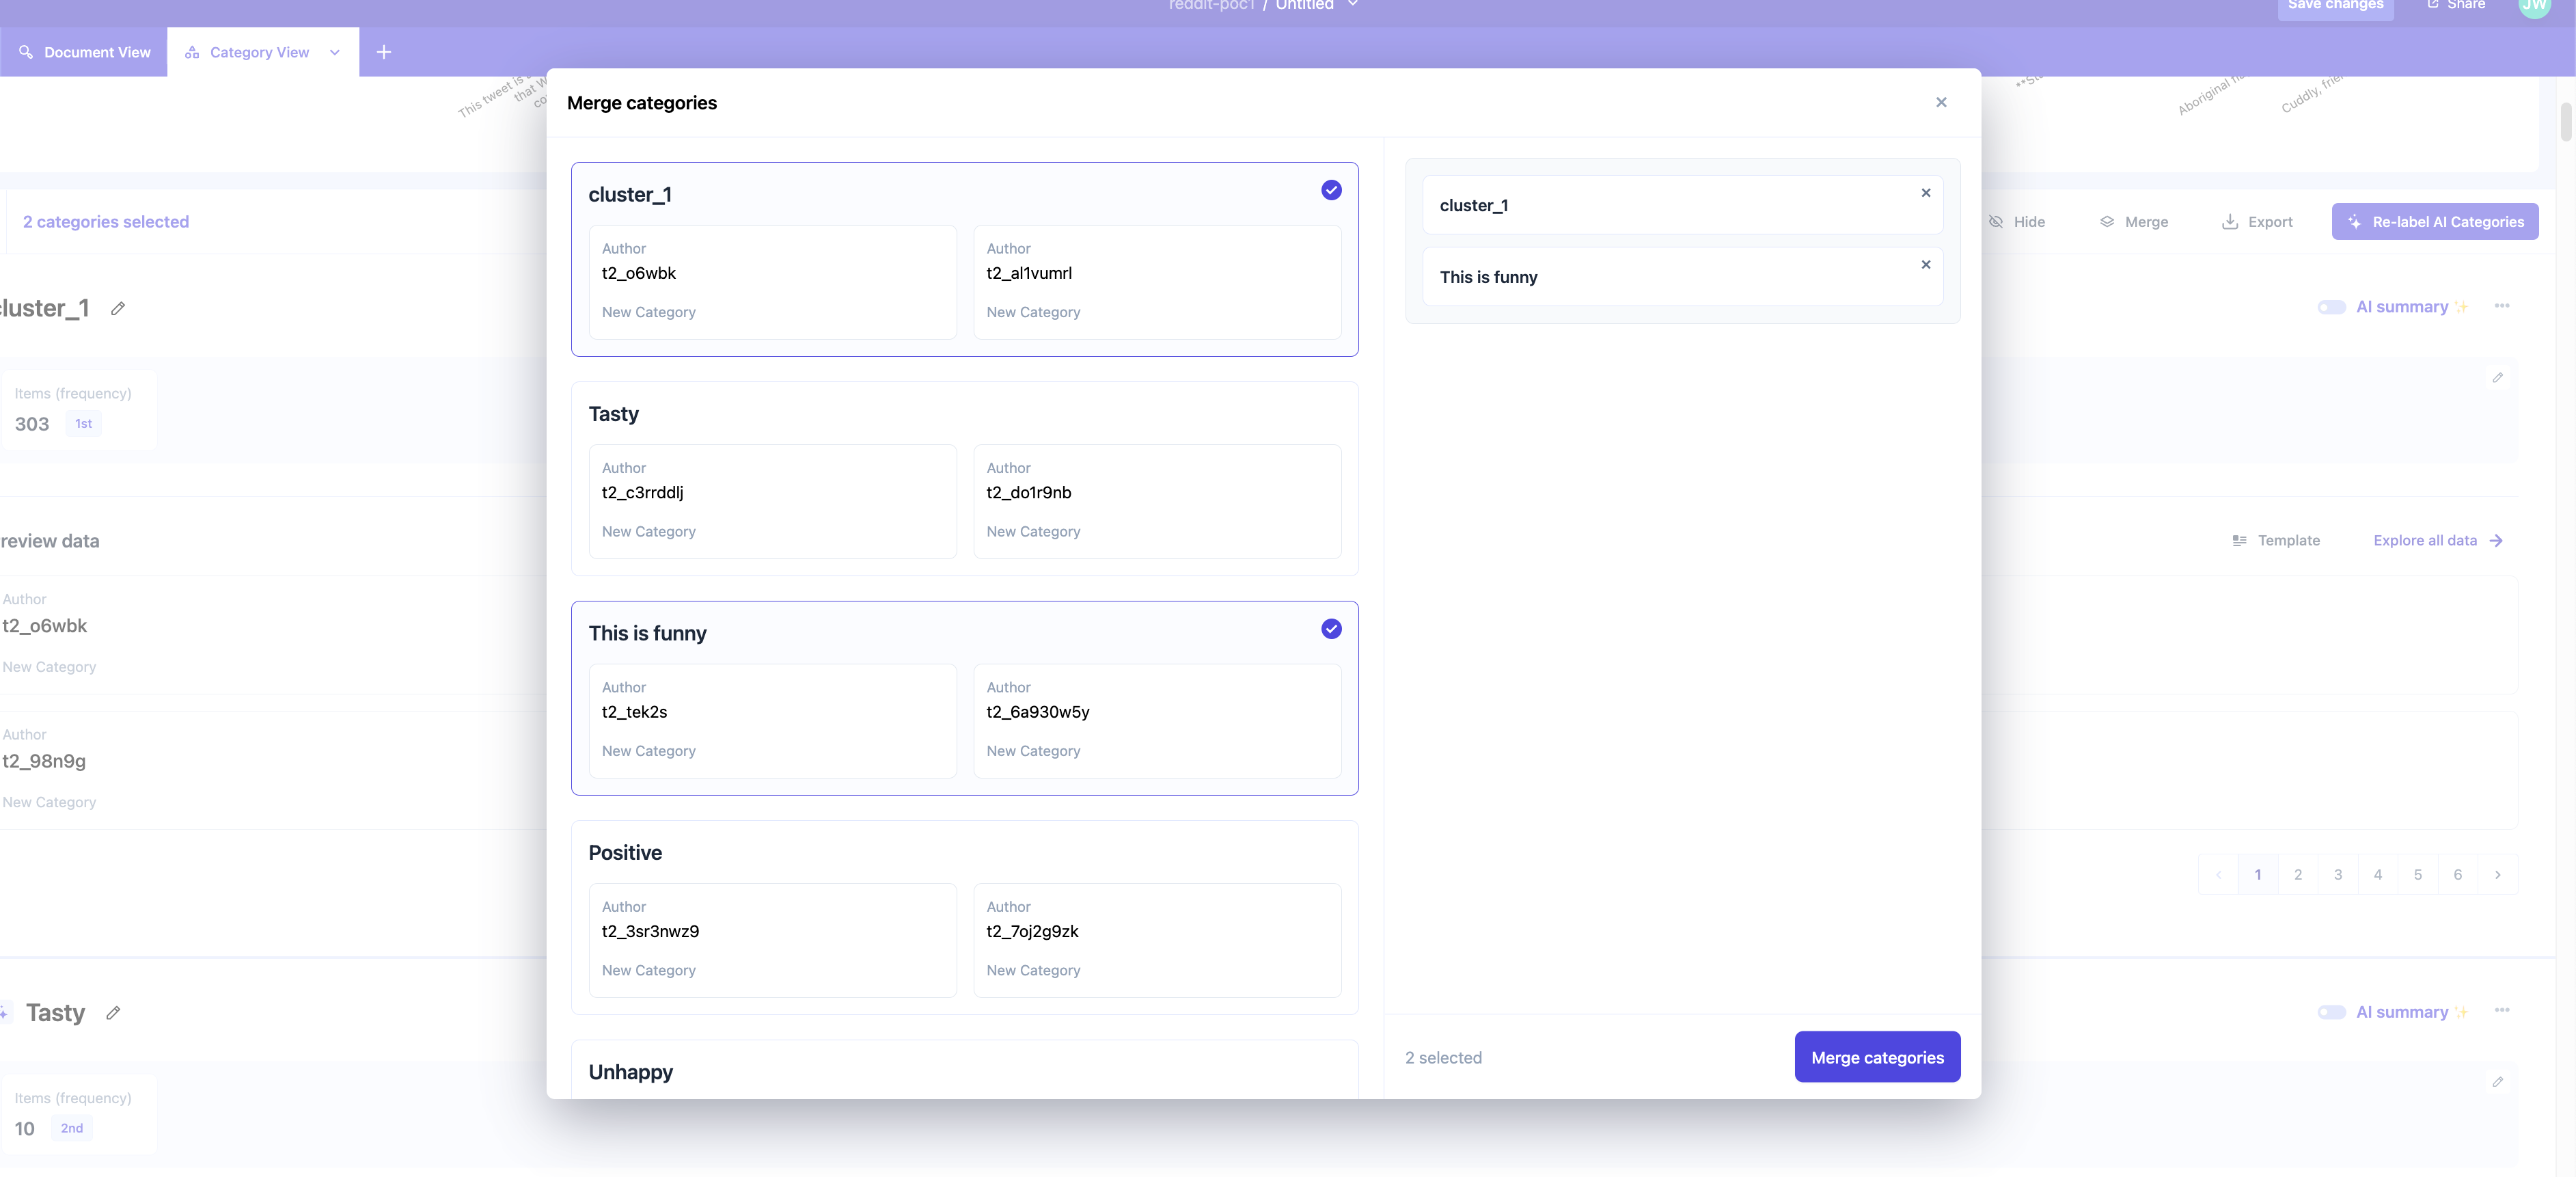Toggle the AI summary switch for Tasty

pos(2331,1012)
